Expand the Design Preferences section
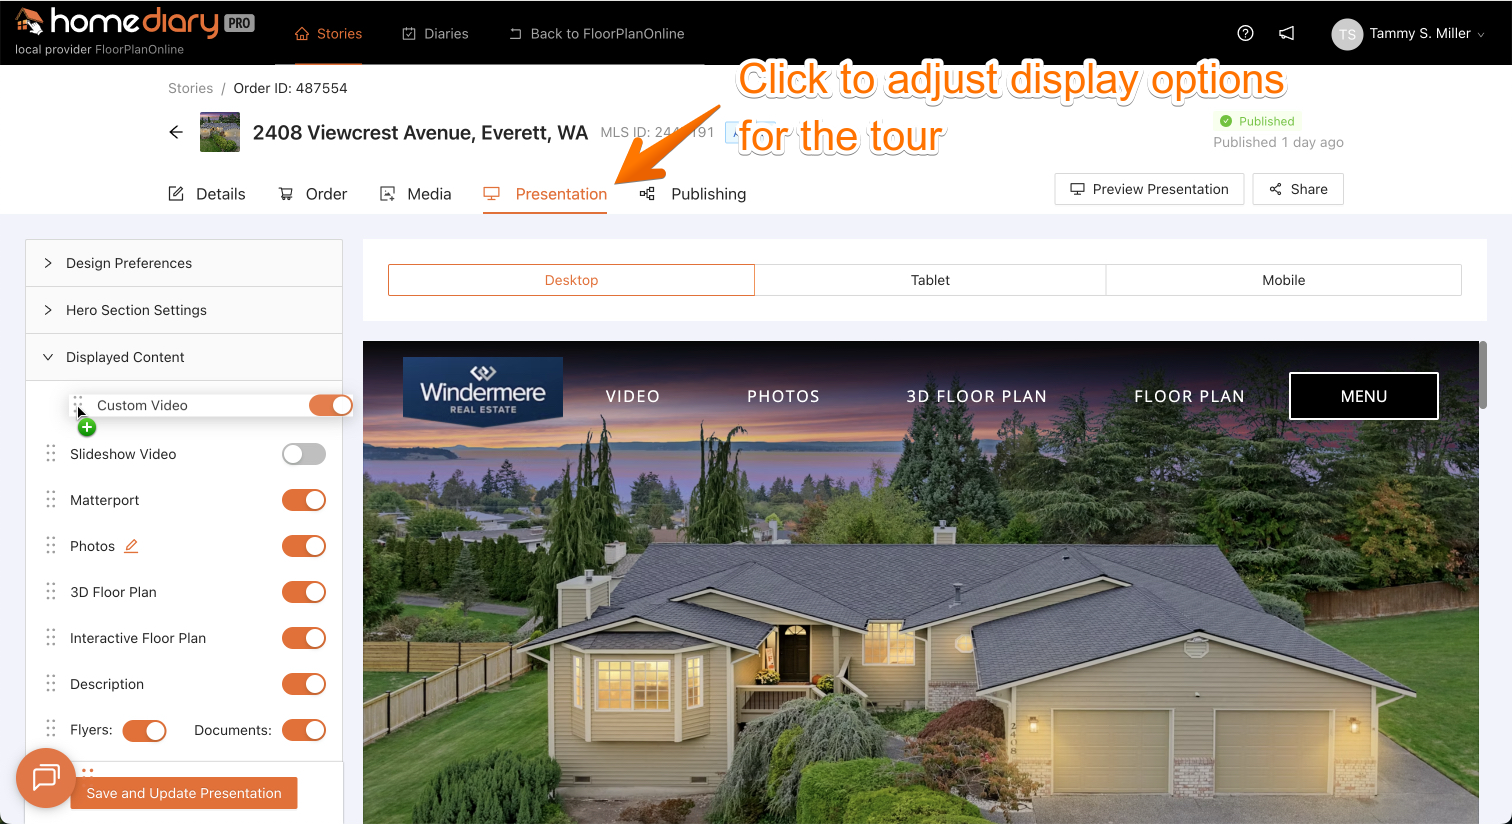1512x824 pixels. (x=184, y=263)
